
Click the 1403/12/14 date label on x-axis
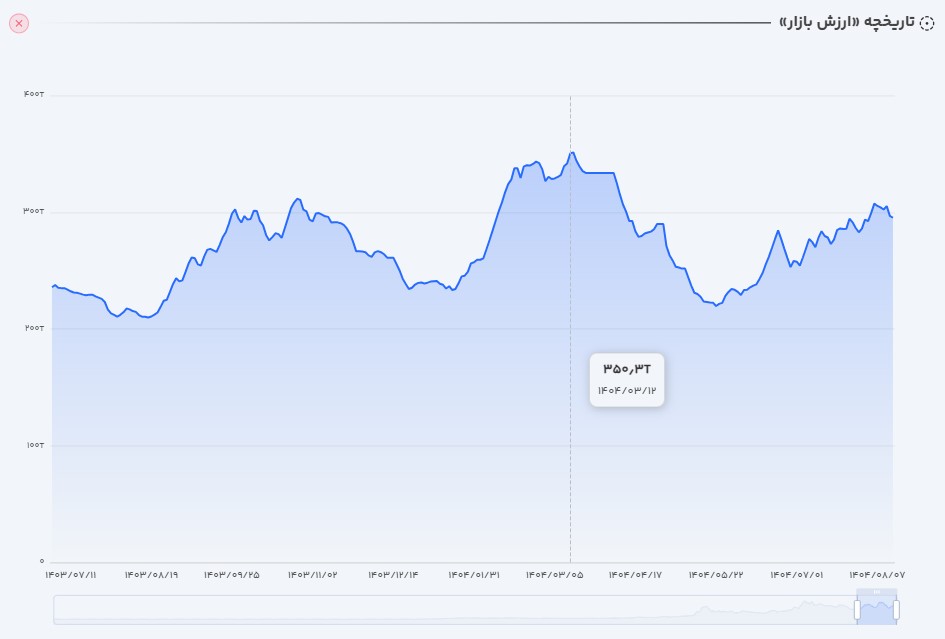tap(393, 575)
